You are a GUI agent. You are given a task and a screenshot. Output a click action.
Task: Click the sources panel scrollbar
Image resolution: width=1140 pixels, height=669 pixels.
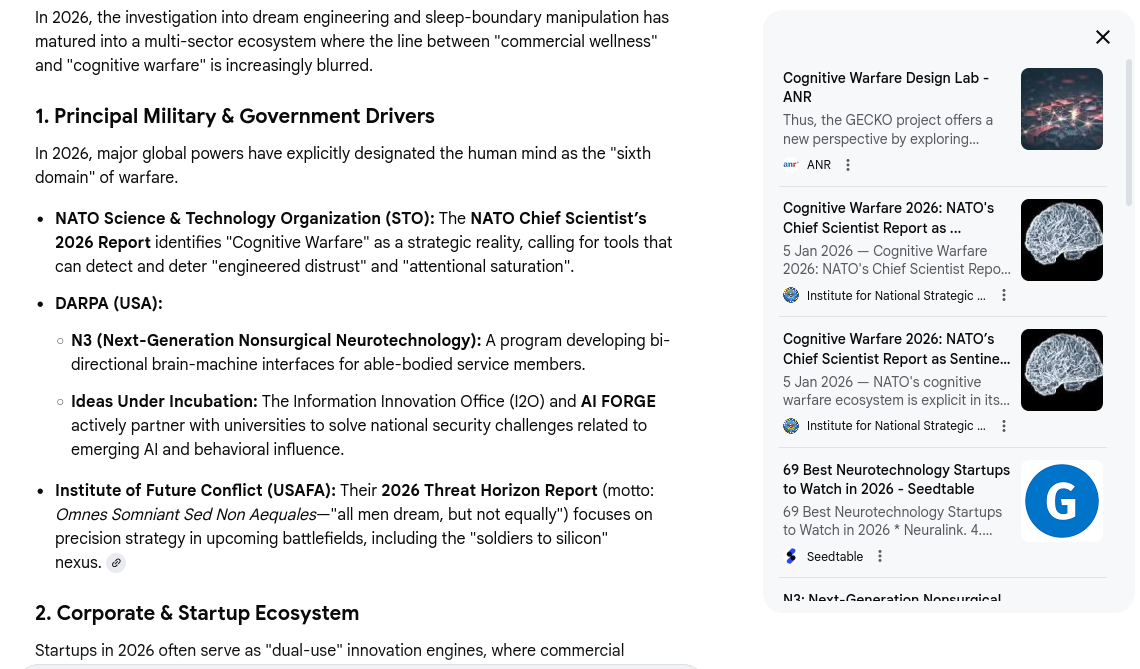pyautogui.click(x=1128, y=131)
